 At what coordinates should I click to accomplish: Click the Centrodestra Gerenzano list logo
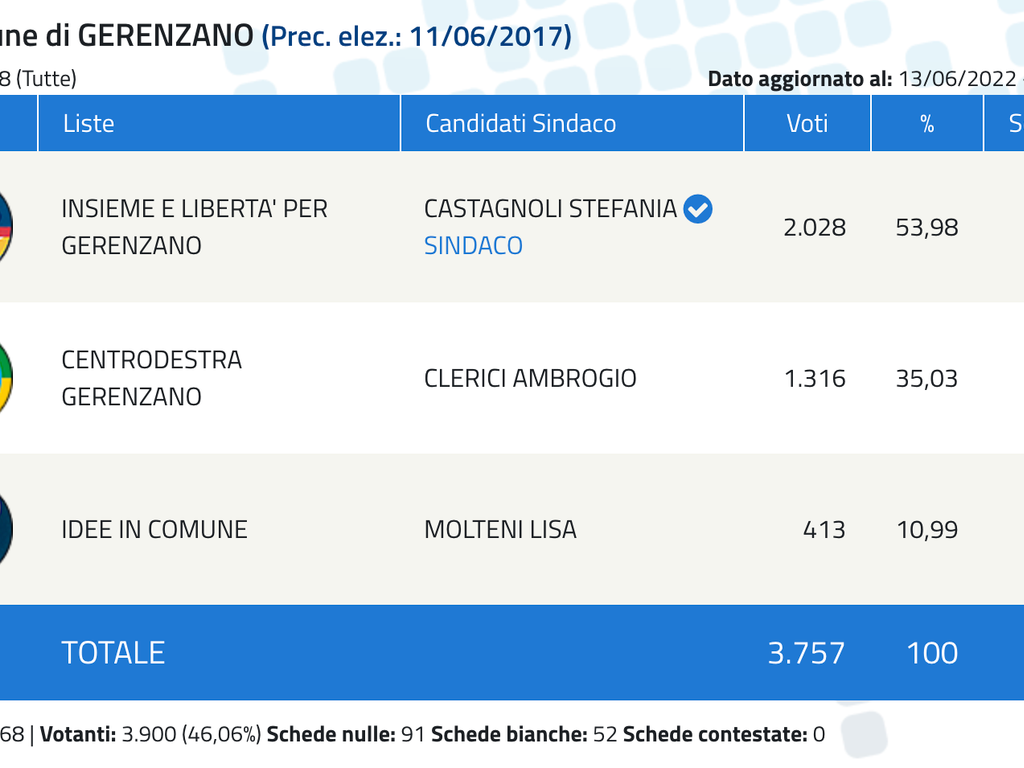tap(5, 378)
